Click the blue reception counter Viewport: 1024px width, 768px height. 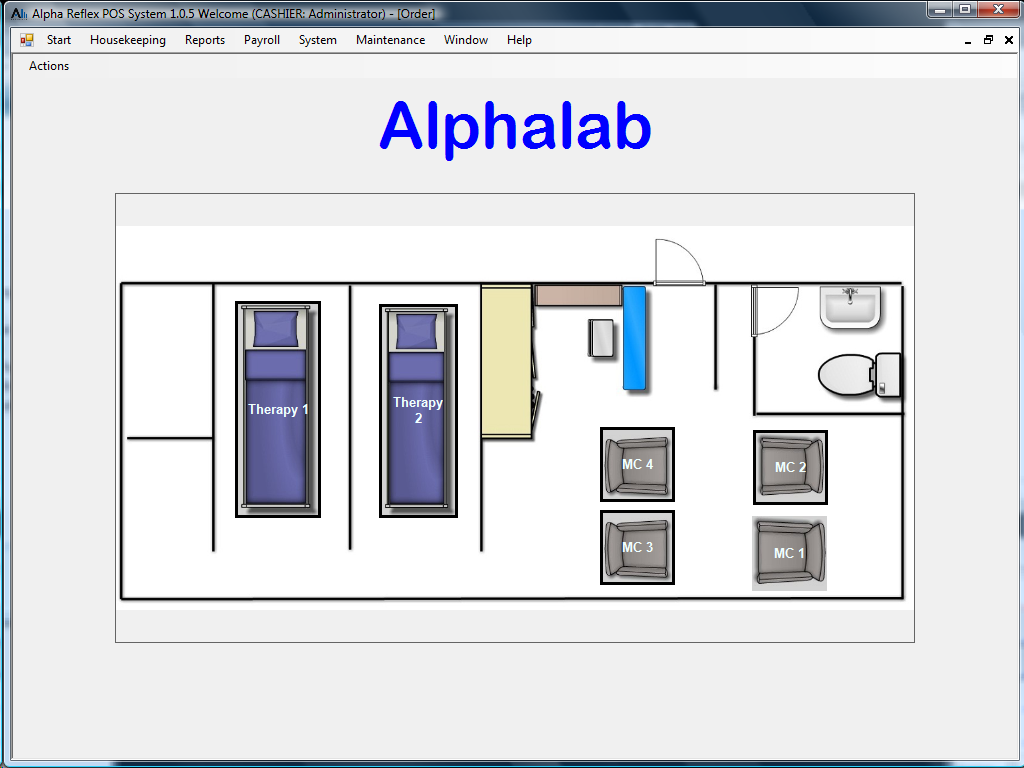(634, 338)
